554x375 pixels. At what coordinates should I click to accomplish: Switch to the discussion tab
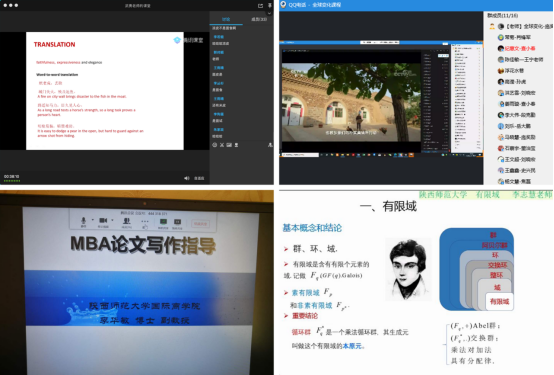point(226,19)
